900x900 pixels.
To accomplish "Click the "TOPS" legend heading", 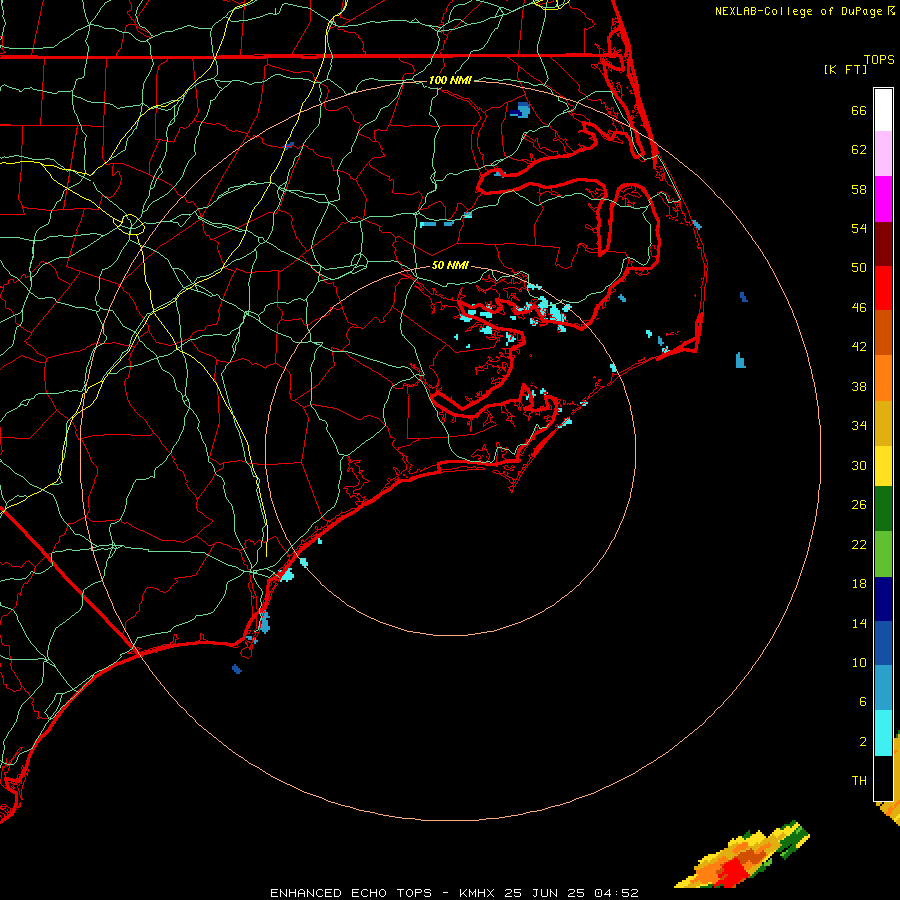I will [x=879, y=59].
